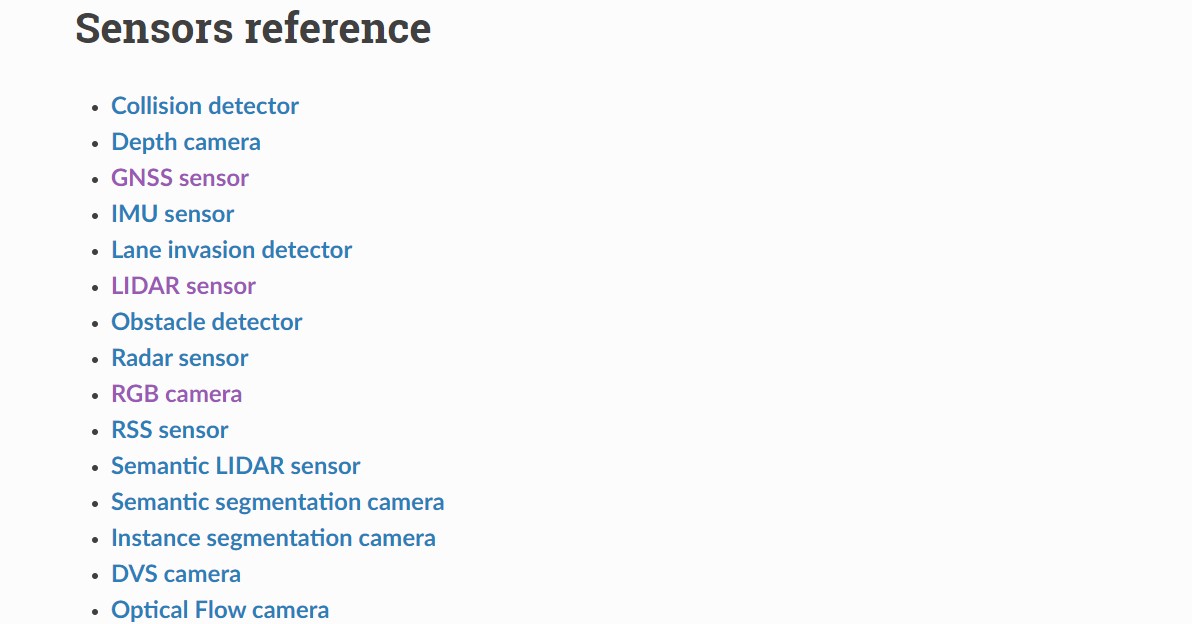The image size is (1192, 624).
Task: Click the Sensors reference heading
Action: point(253,28)
